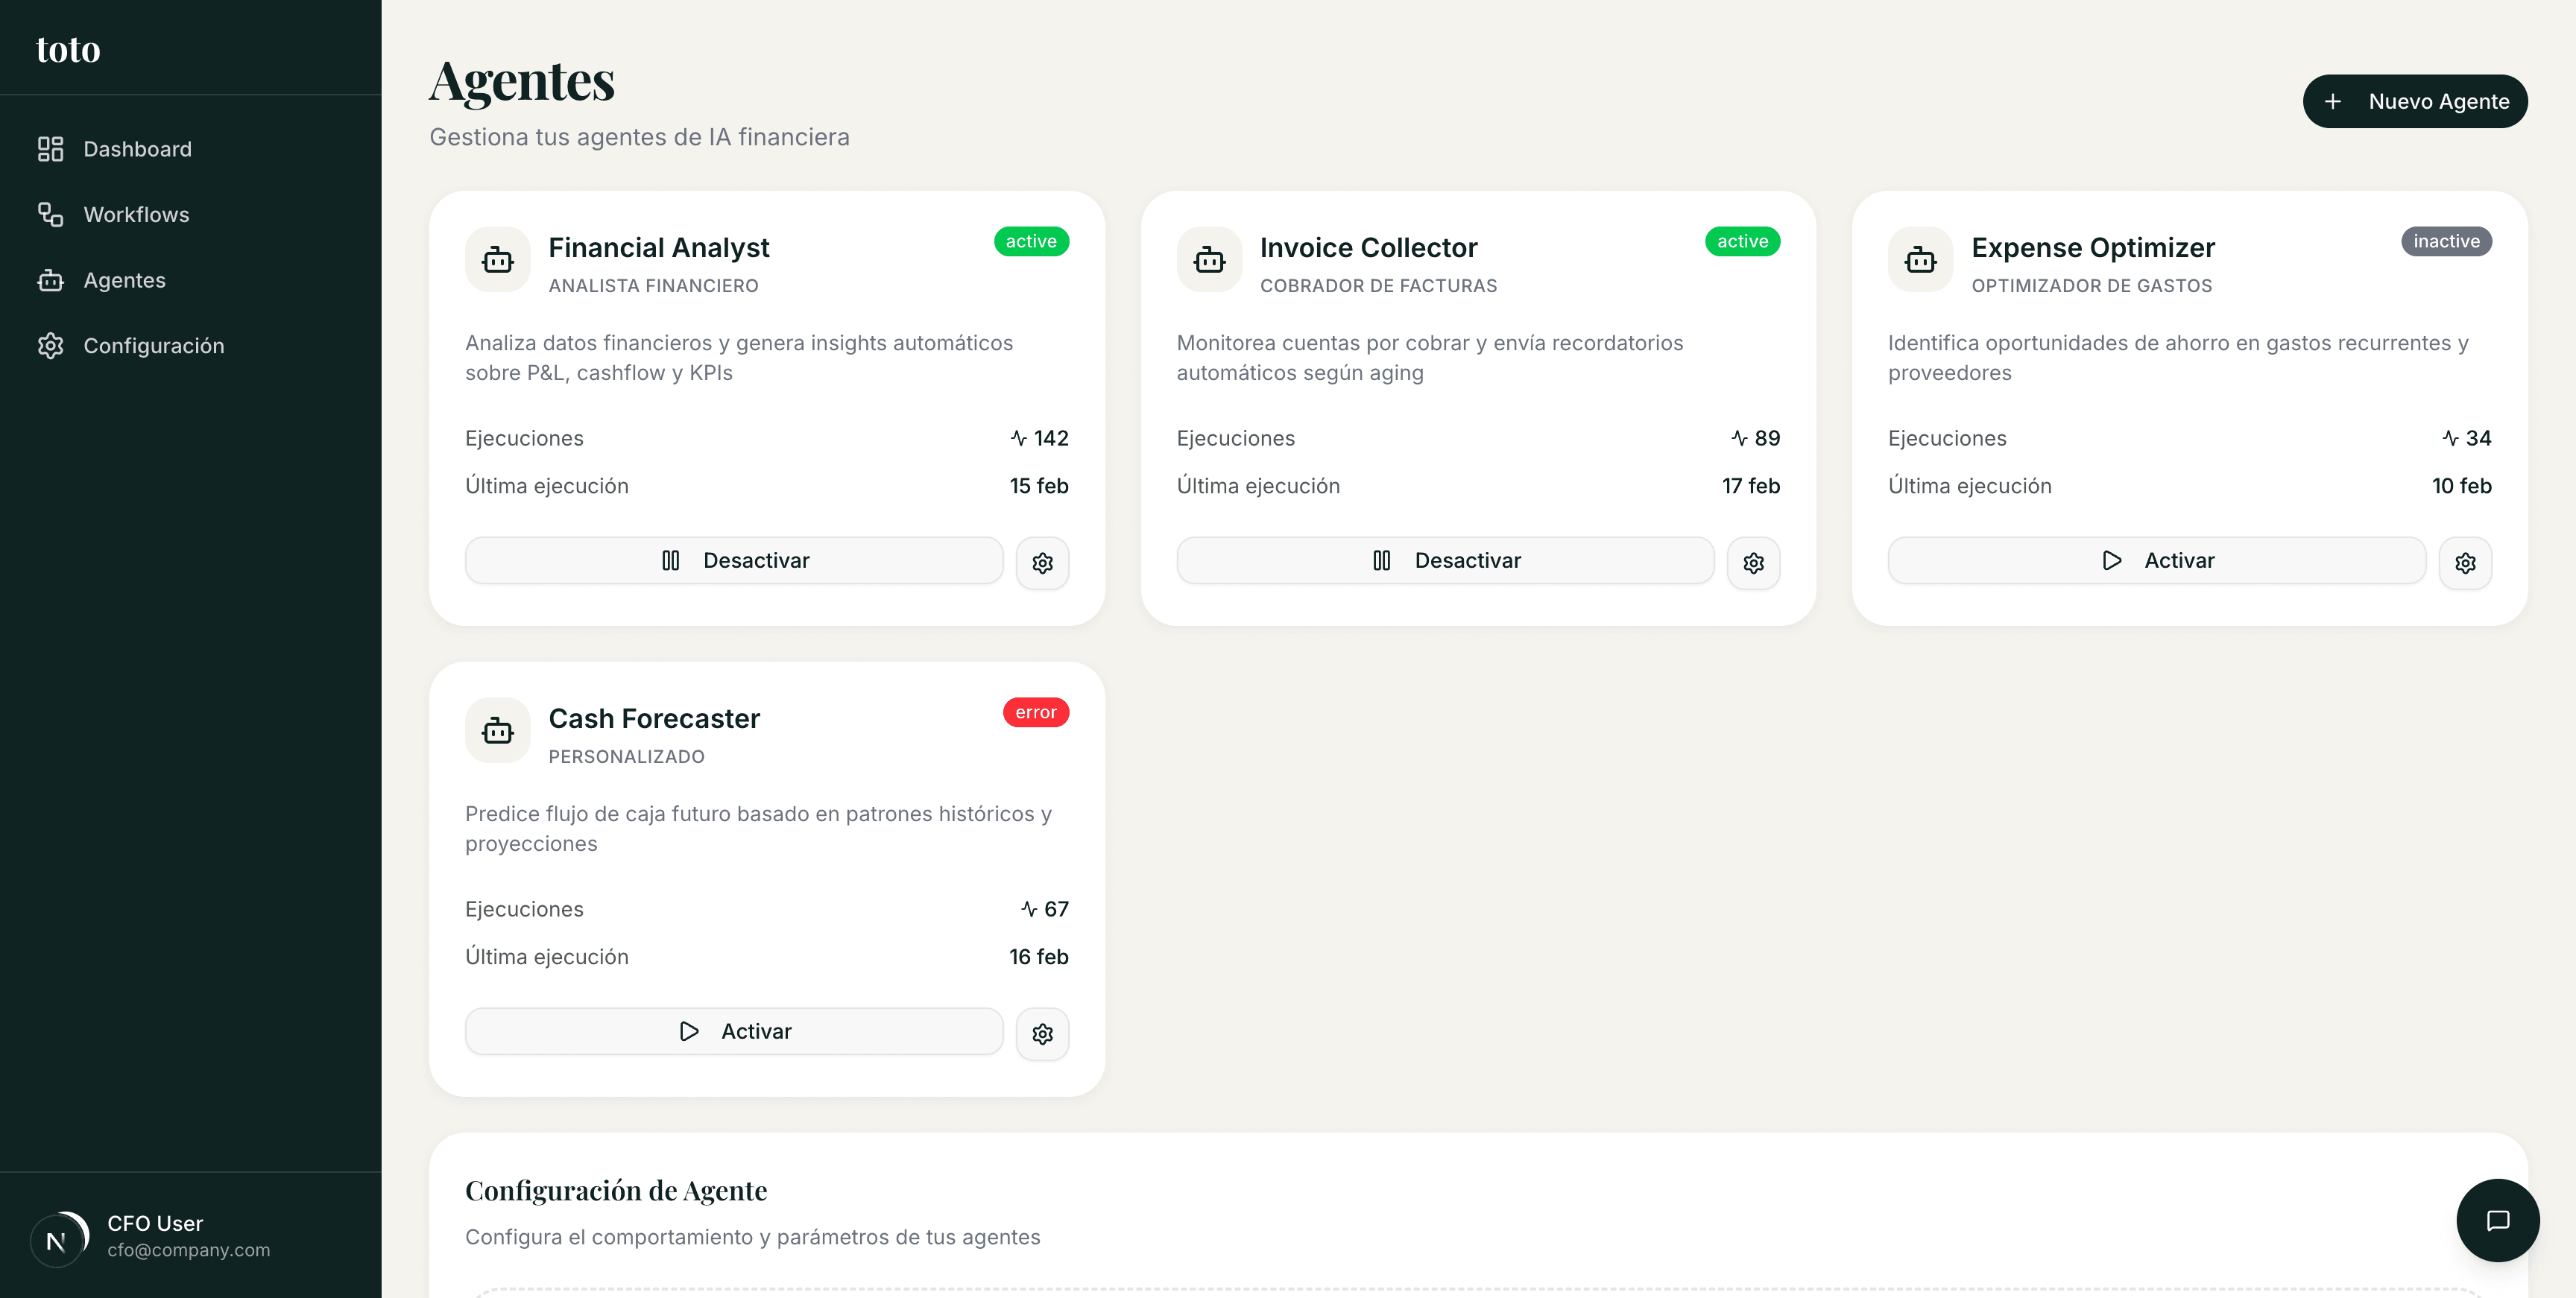Deactivate the Financial Analyst agent

(733, 560)
